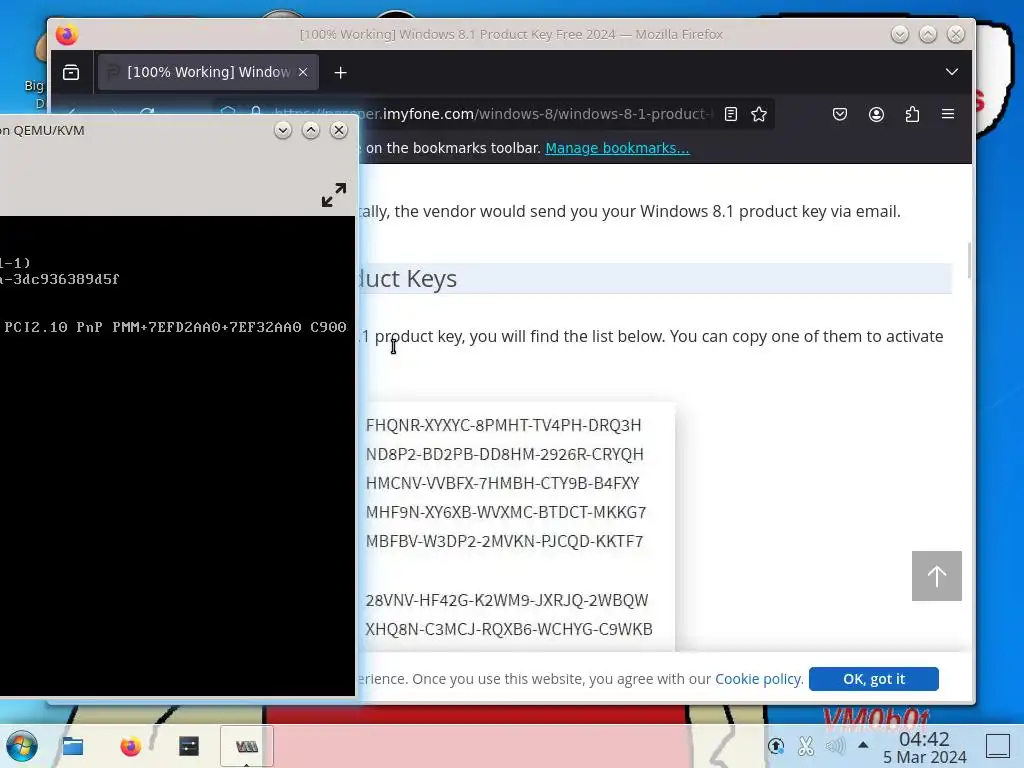Click key MBFBV-W3DP2-2MVKN-PJCQD-KKTF7
This screenshot has width=1024, height=768.
coord(504,541)
